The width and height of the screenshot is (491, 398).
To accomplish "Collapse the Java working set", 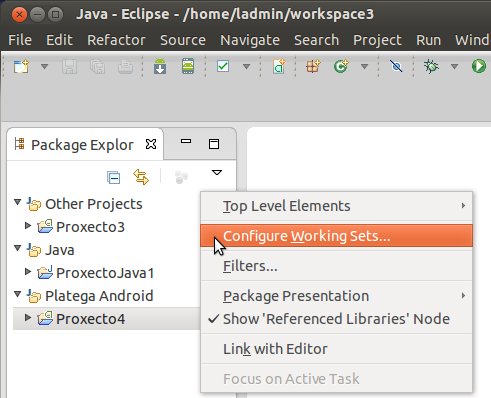I will click(x=18, y=248).
